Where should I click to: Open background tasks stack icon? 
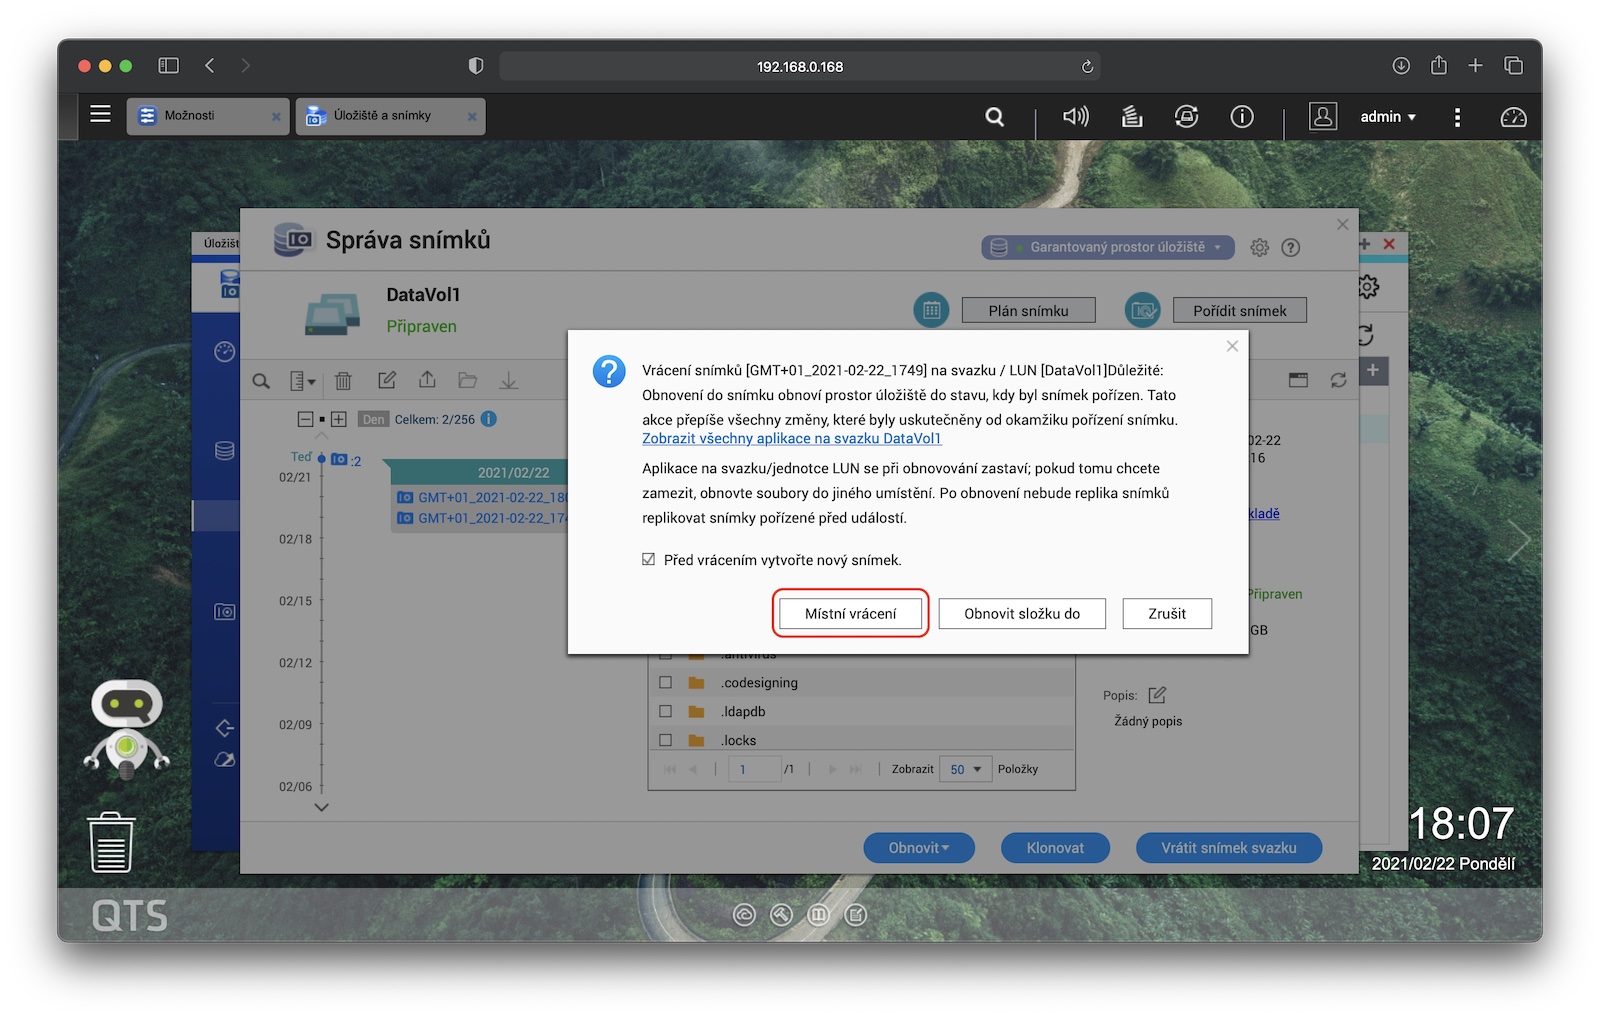point(1131,116)
